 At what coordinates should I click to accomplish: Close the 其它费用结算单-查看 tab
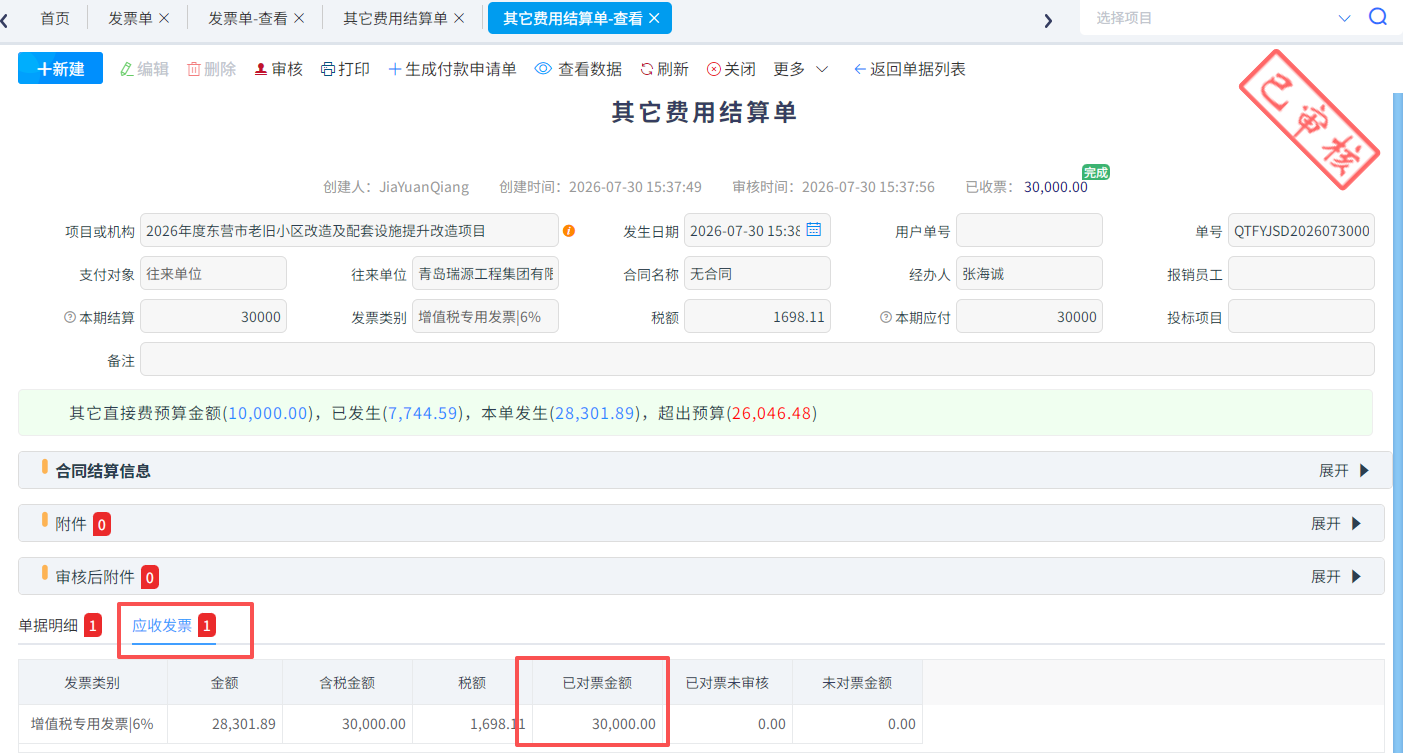(x=654, y=18)
